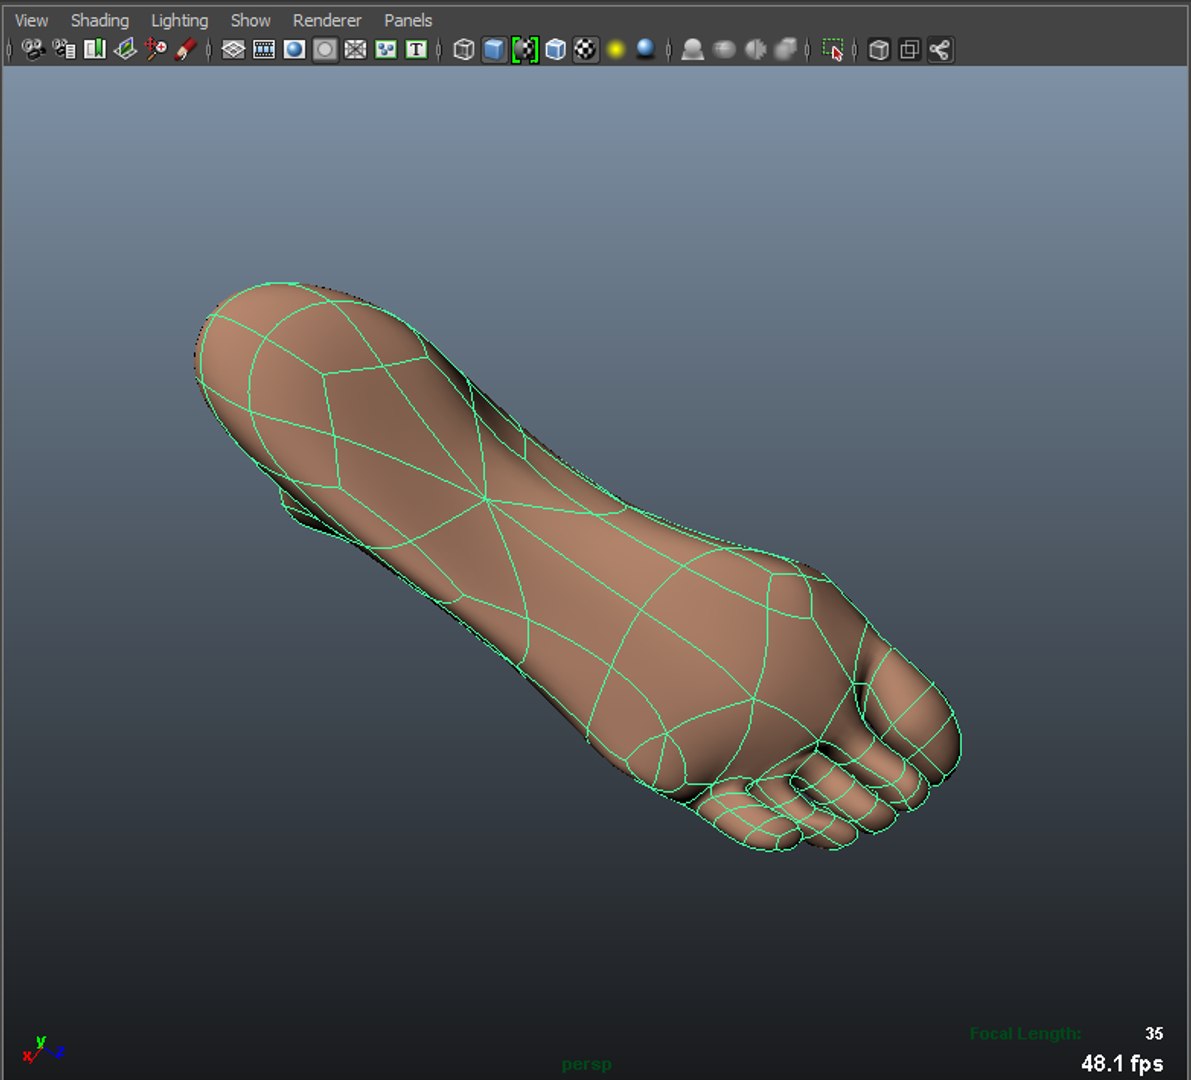Viewport: 1191px width, 1080px height.
Task: Click the camera Bookmarks icon
Action: [95, 50]
